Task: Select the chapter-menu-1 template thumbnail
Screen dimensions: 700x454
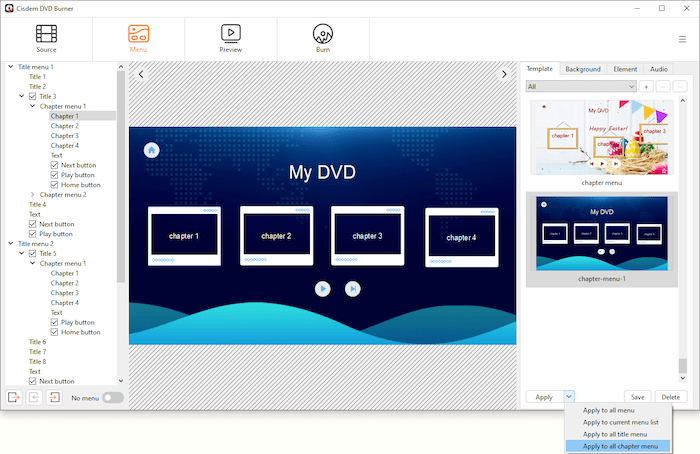Action: pyautogui.click(x=602, y=233)
